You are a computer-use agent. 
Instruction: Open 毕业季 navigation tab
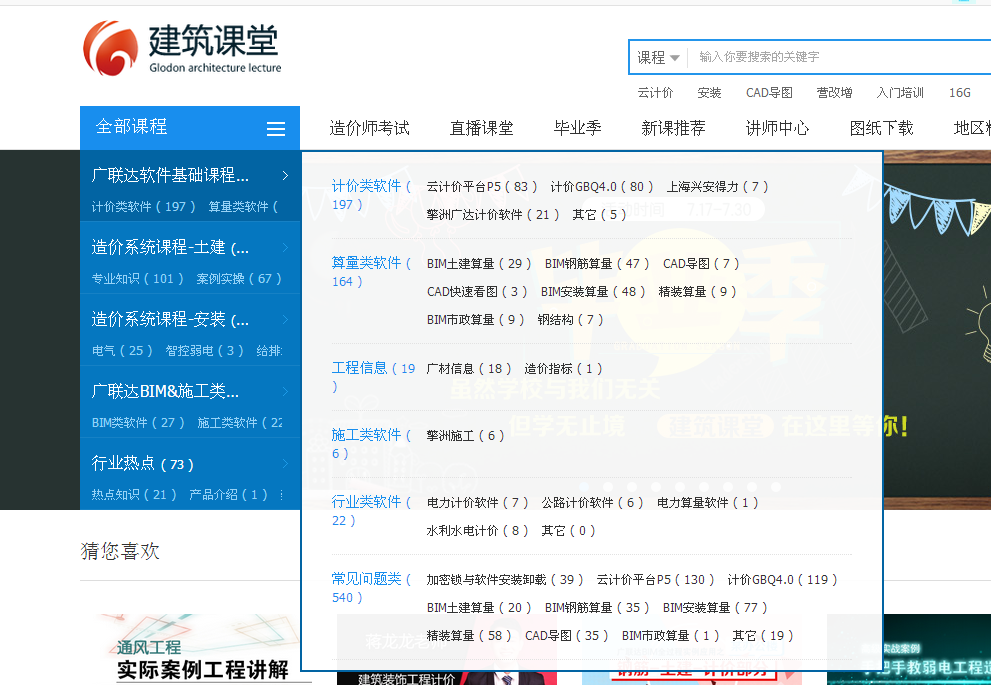[x=578, y=128]
